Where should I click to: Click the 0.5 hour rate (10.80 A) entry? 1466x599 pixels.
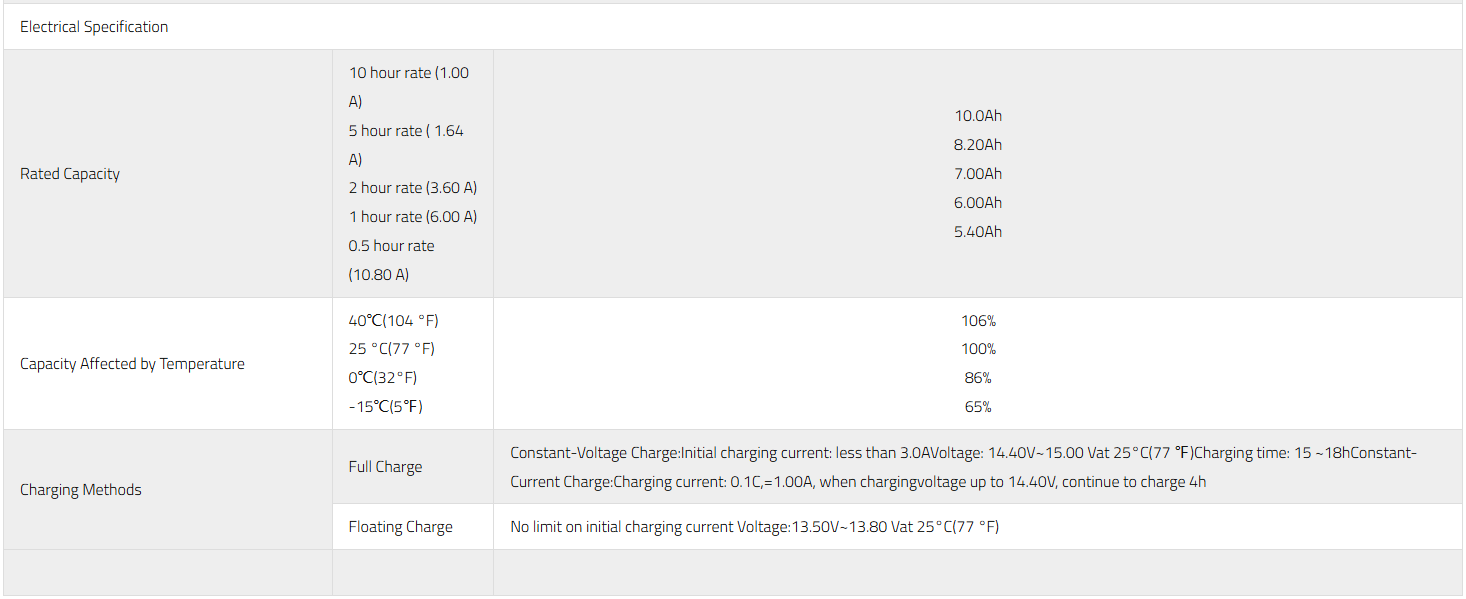tap(391, 260)
